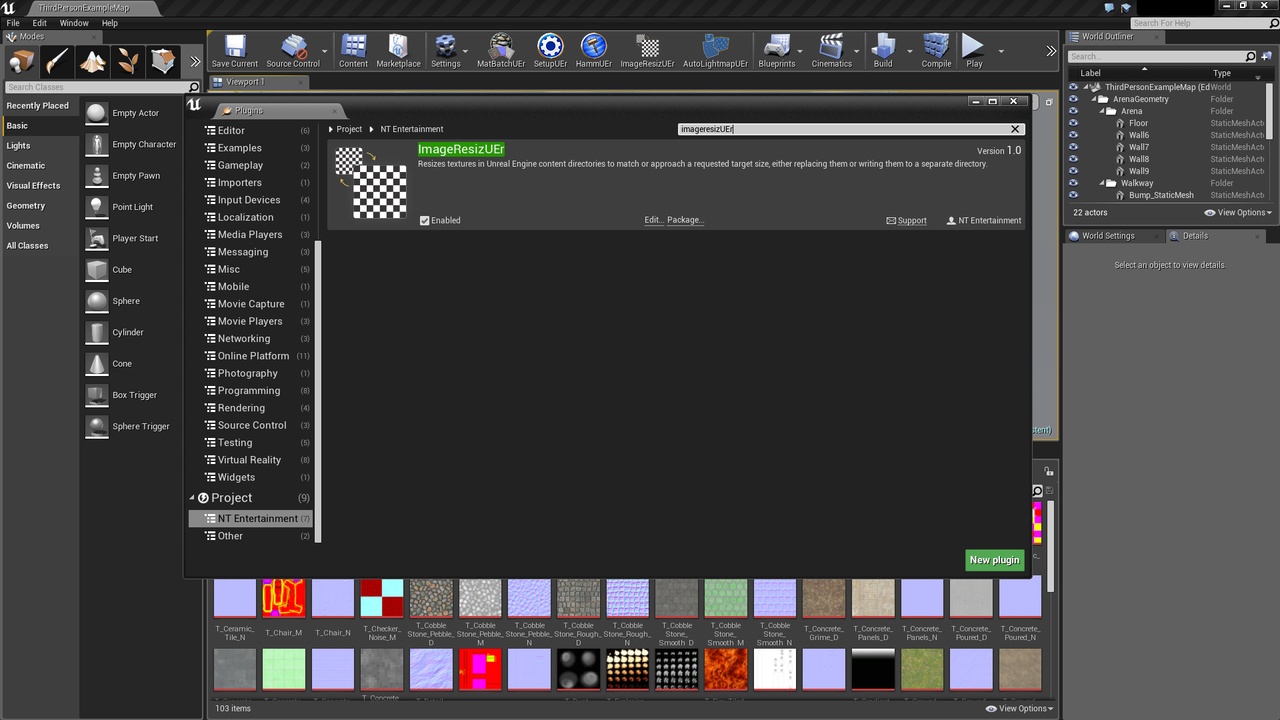Open the Window menu
Viewport: 1280px width, 720px height.
coord(74,23)
